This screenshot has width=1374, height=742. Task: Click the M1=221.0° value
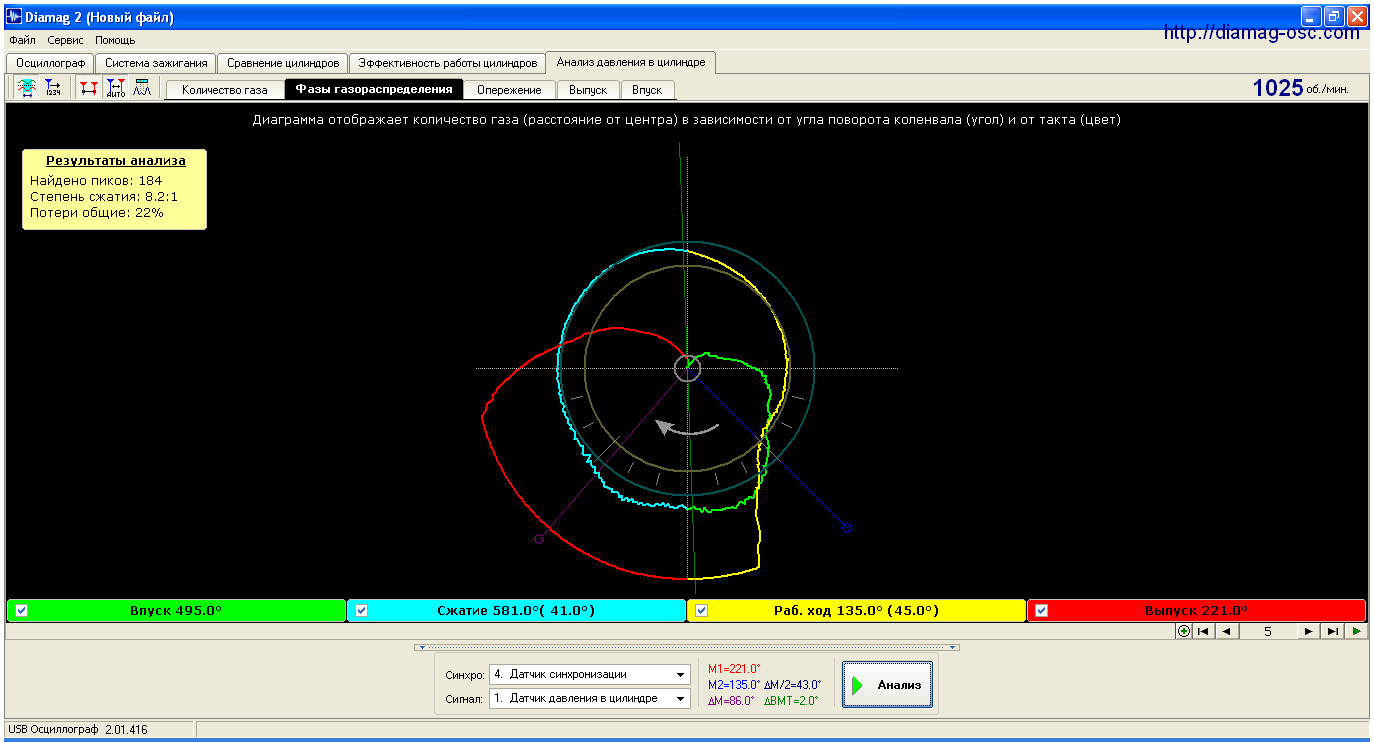point(734,669)
